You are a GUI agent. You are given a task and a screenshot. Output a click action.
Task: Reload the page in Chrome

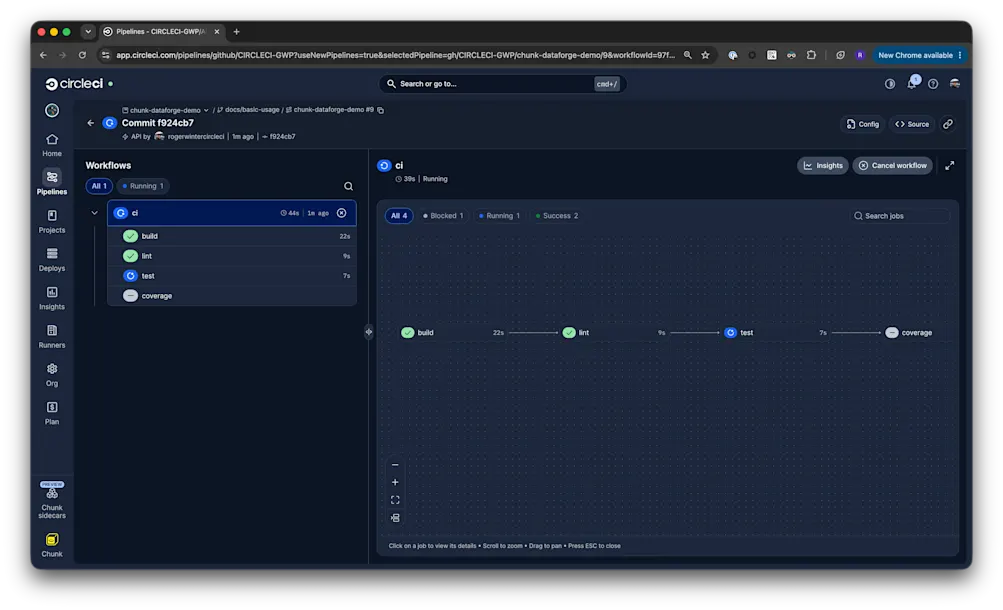click(83, 56)
